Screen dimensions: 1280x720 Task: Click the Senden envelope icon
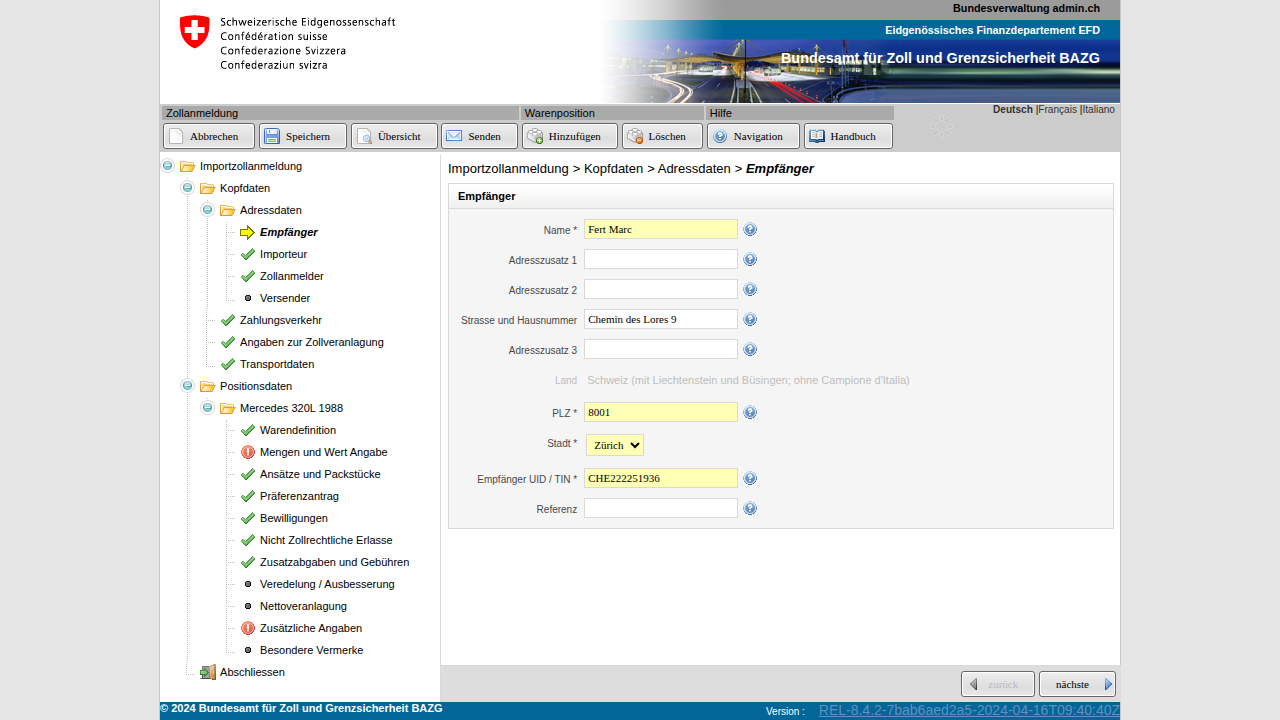pyautogui.click(x=454, y=136)
